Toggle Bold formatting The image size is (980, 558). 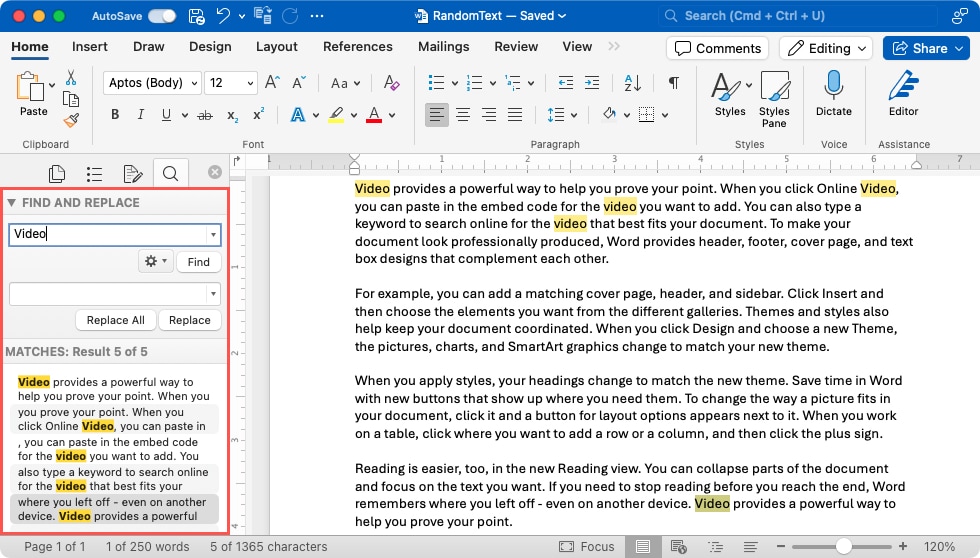[115, 114]
